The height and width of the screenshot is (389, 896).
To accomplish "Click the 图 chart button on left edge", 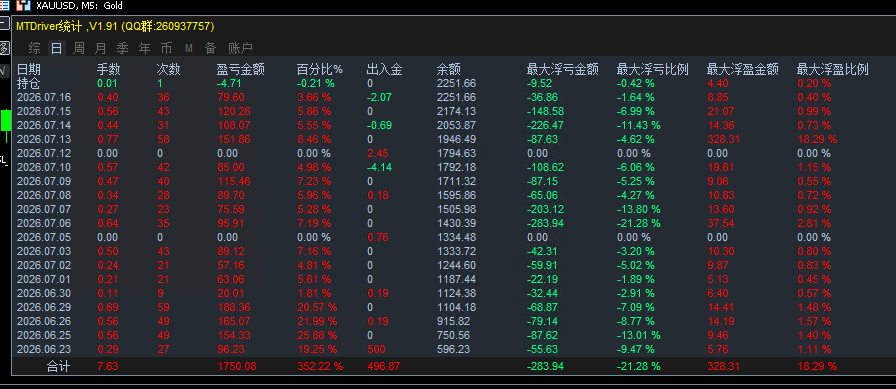I will point(5,48).
